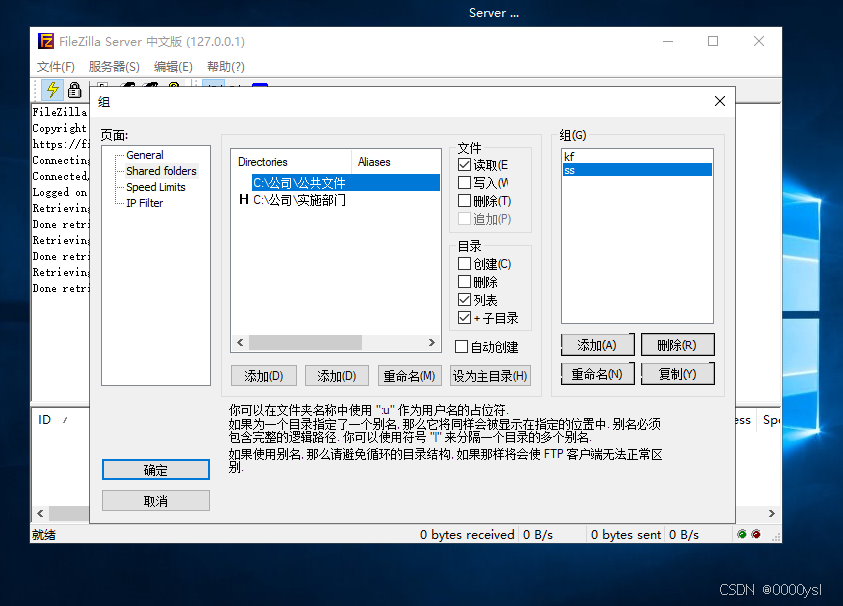
Task: Click '0 bytes received' status text
Action: [x=467, y=534]
